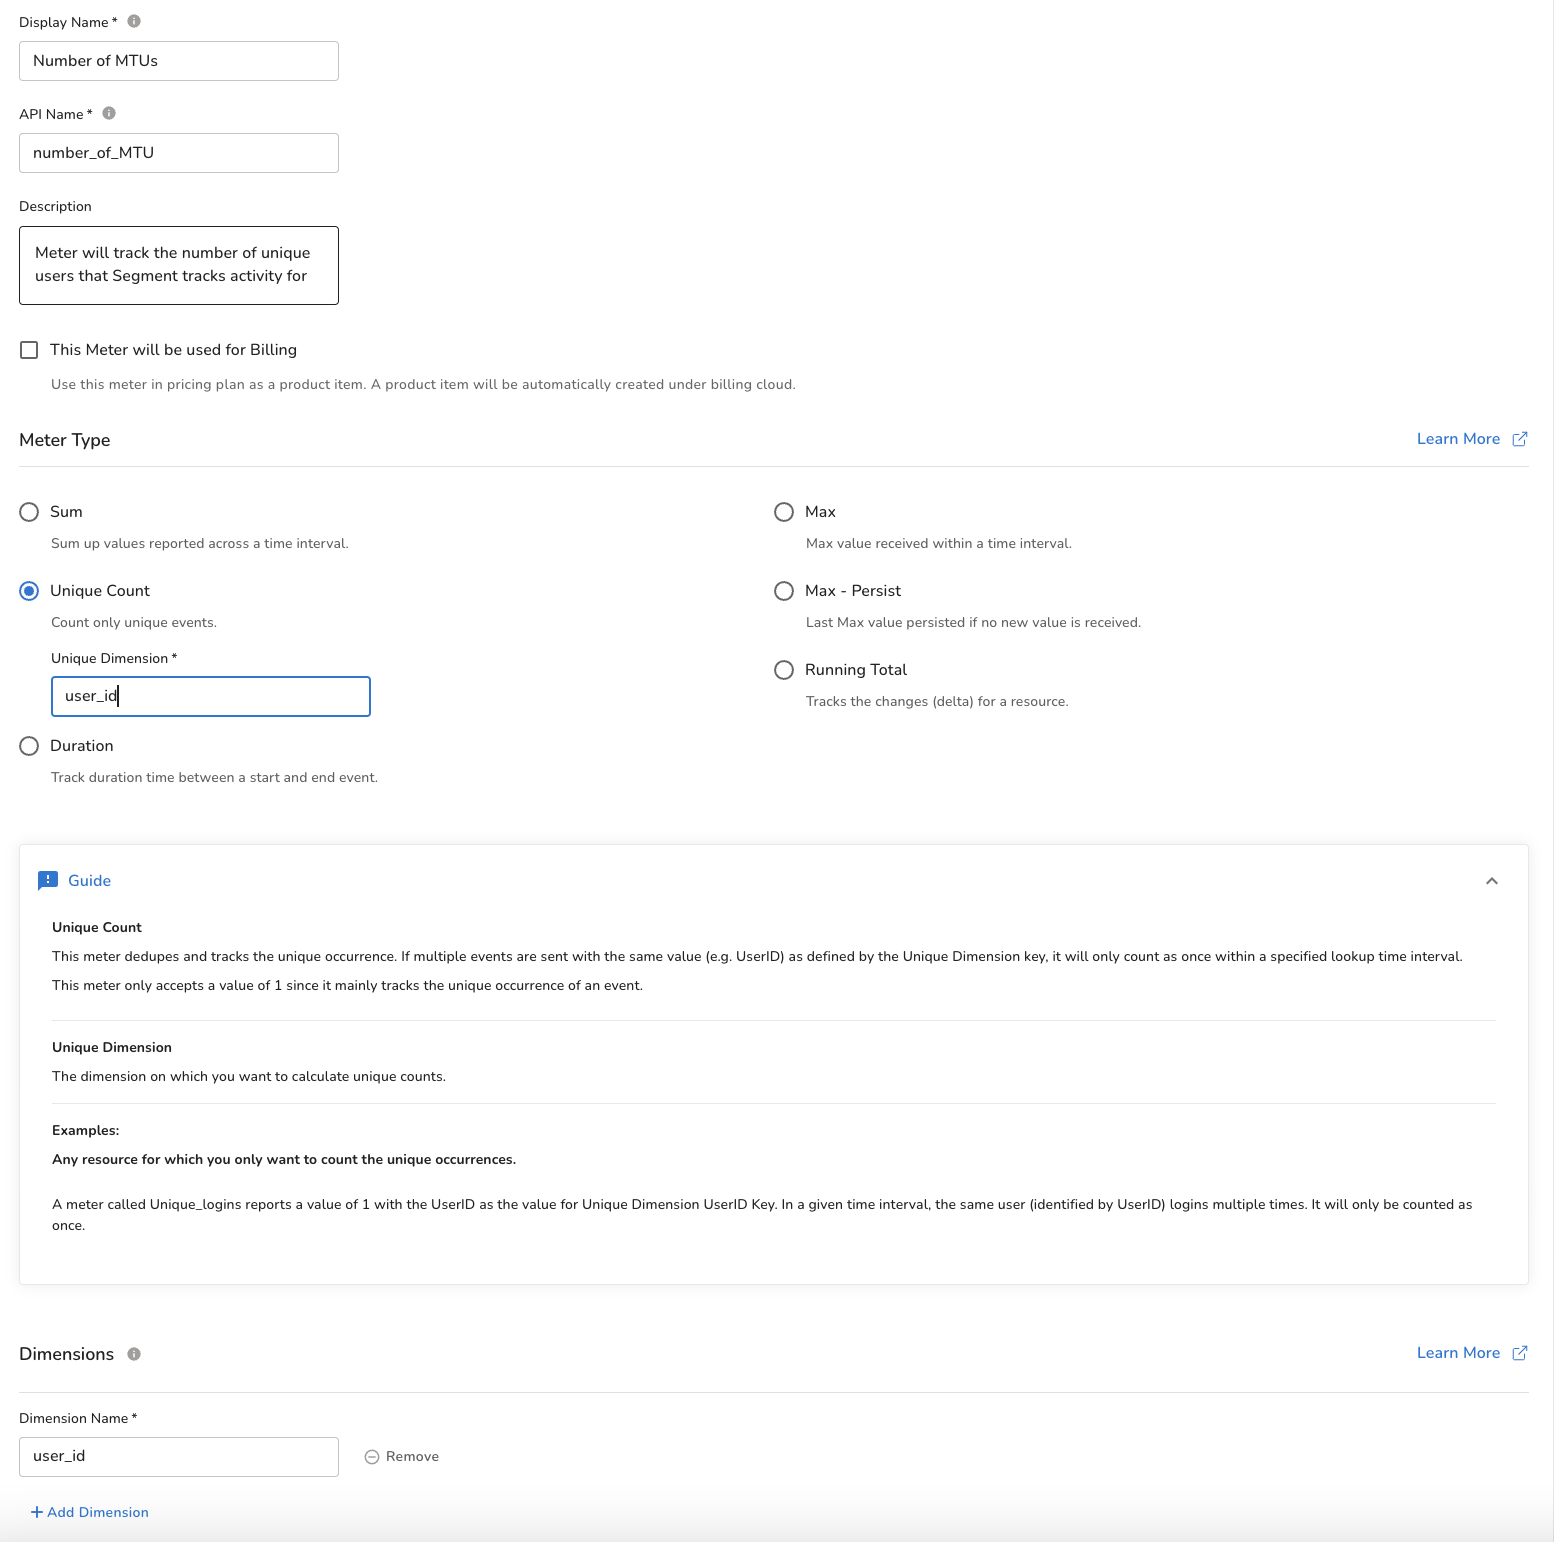This screenshot has height=1542, width=1554.
Task: Select the Duration meter type
Action: pyautogui.click(x=29, y=746)
